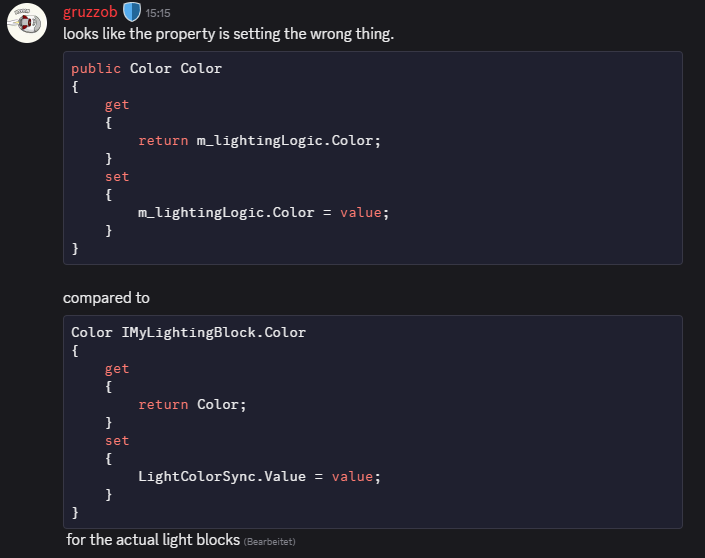
Task: Click the "get" keyword in IMyLightingBlock block
Action: click(117, 368)
